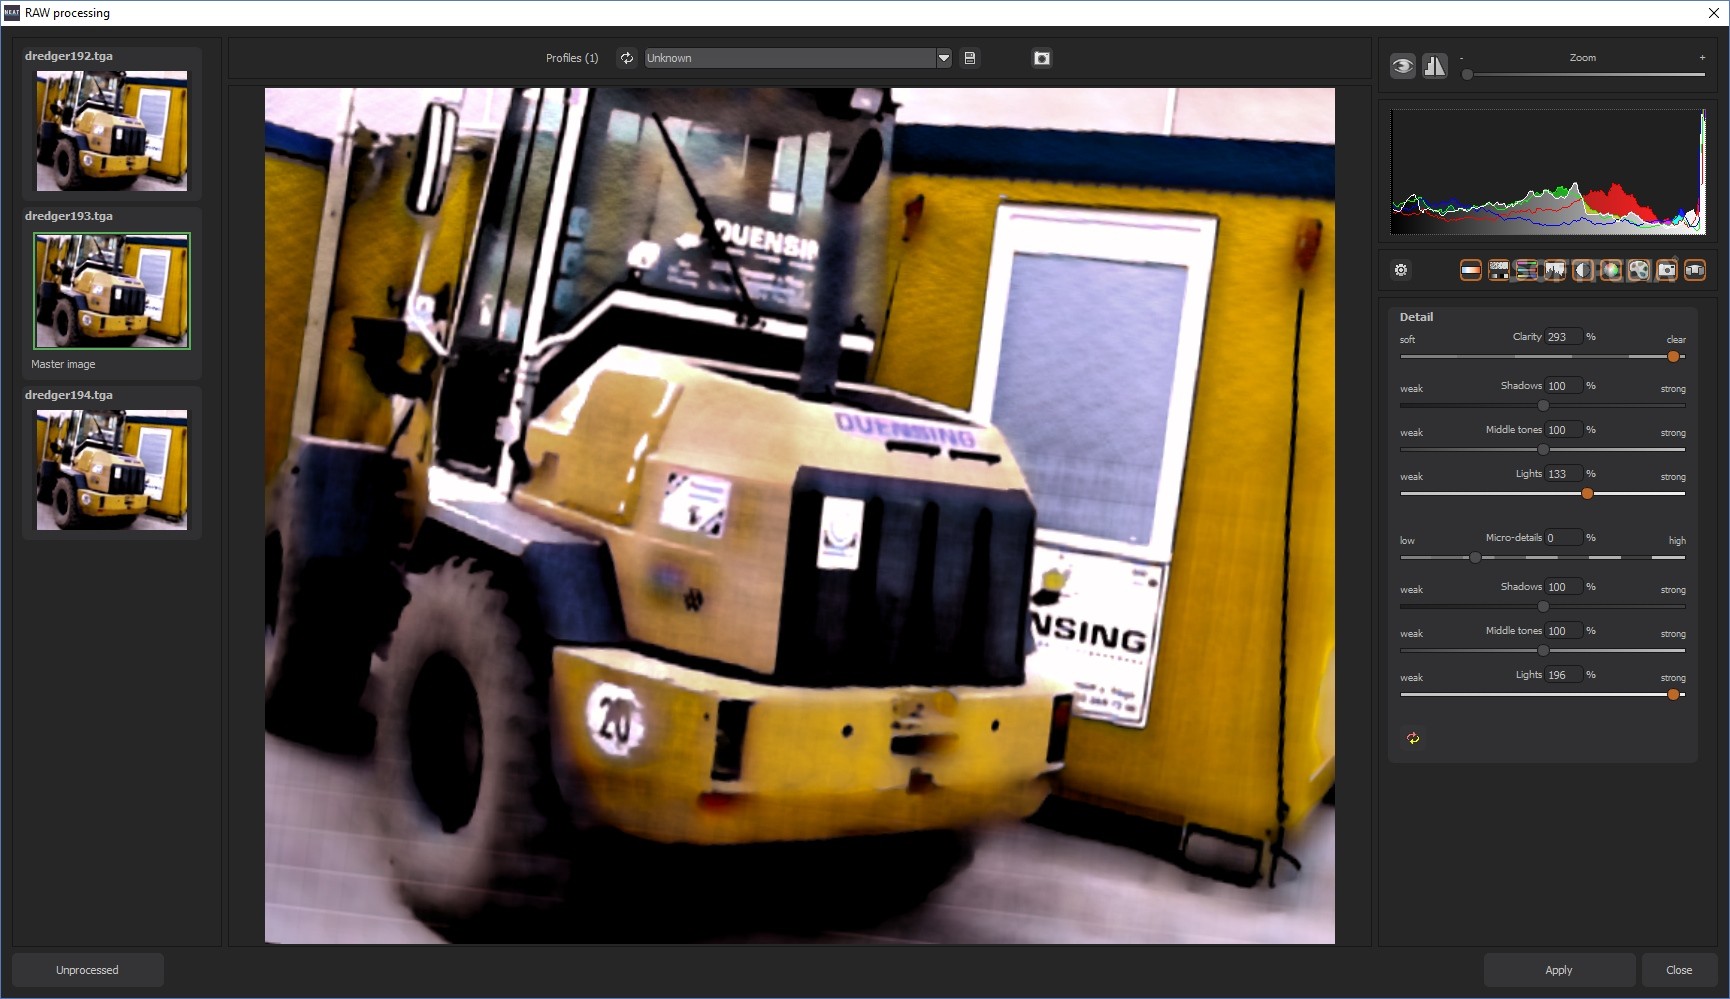Click the Clarity Lights slider handle
The image size is (1730, 999).
coord(1587,494)
